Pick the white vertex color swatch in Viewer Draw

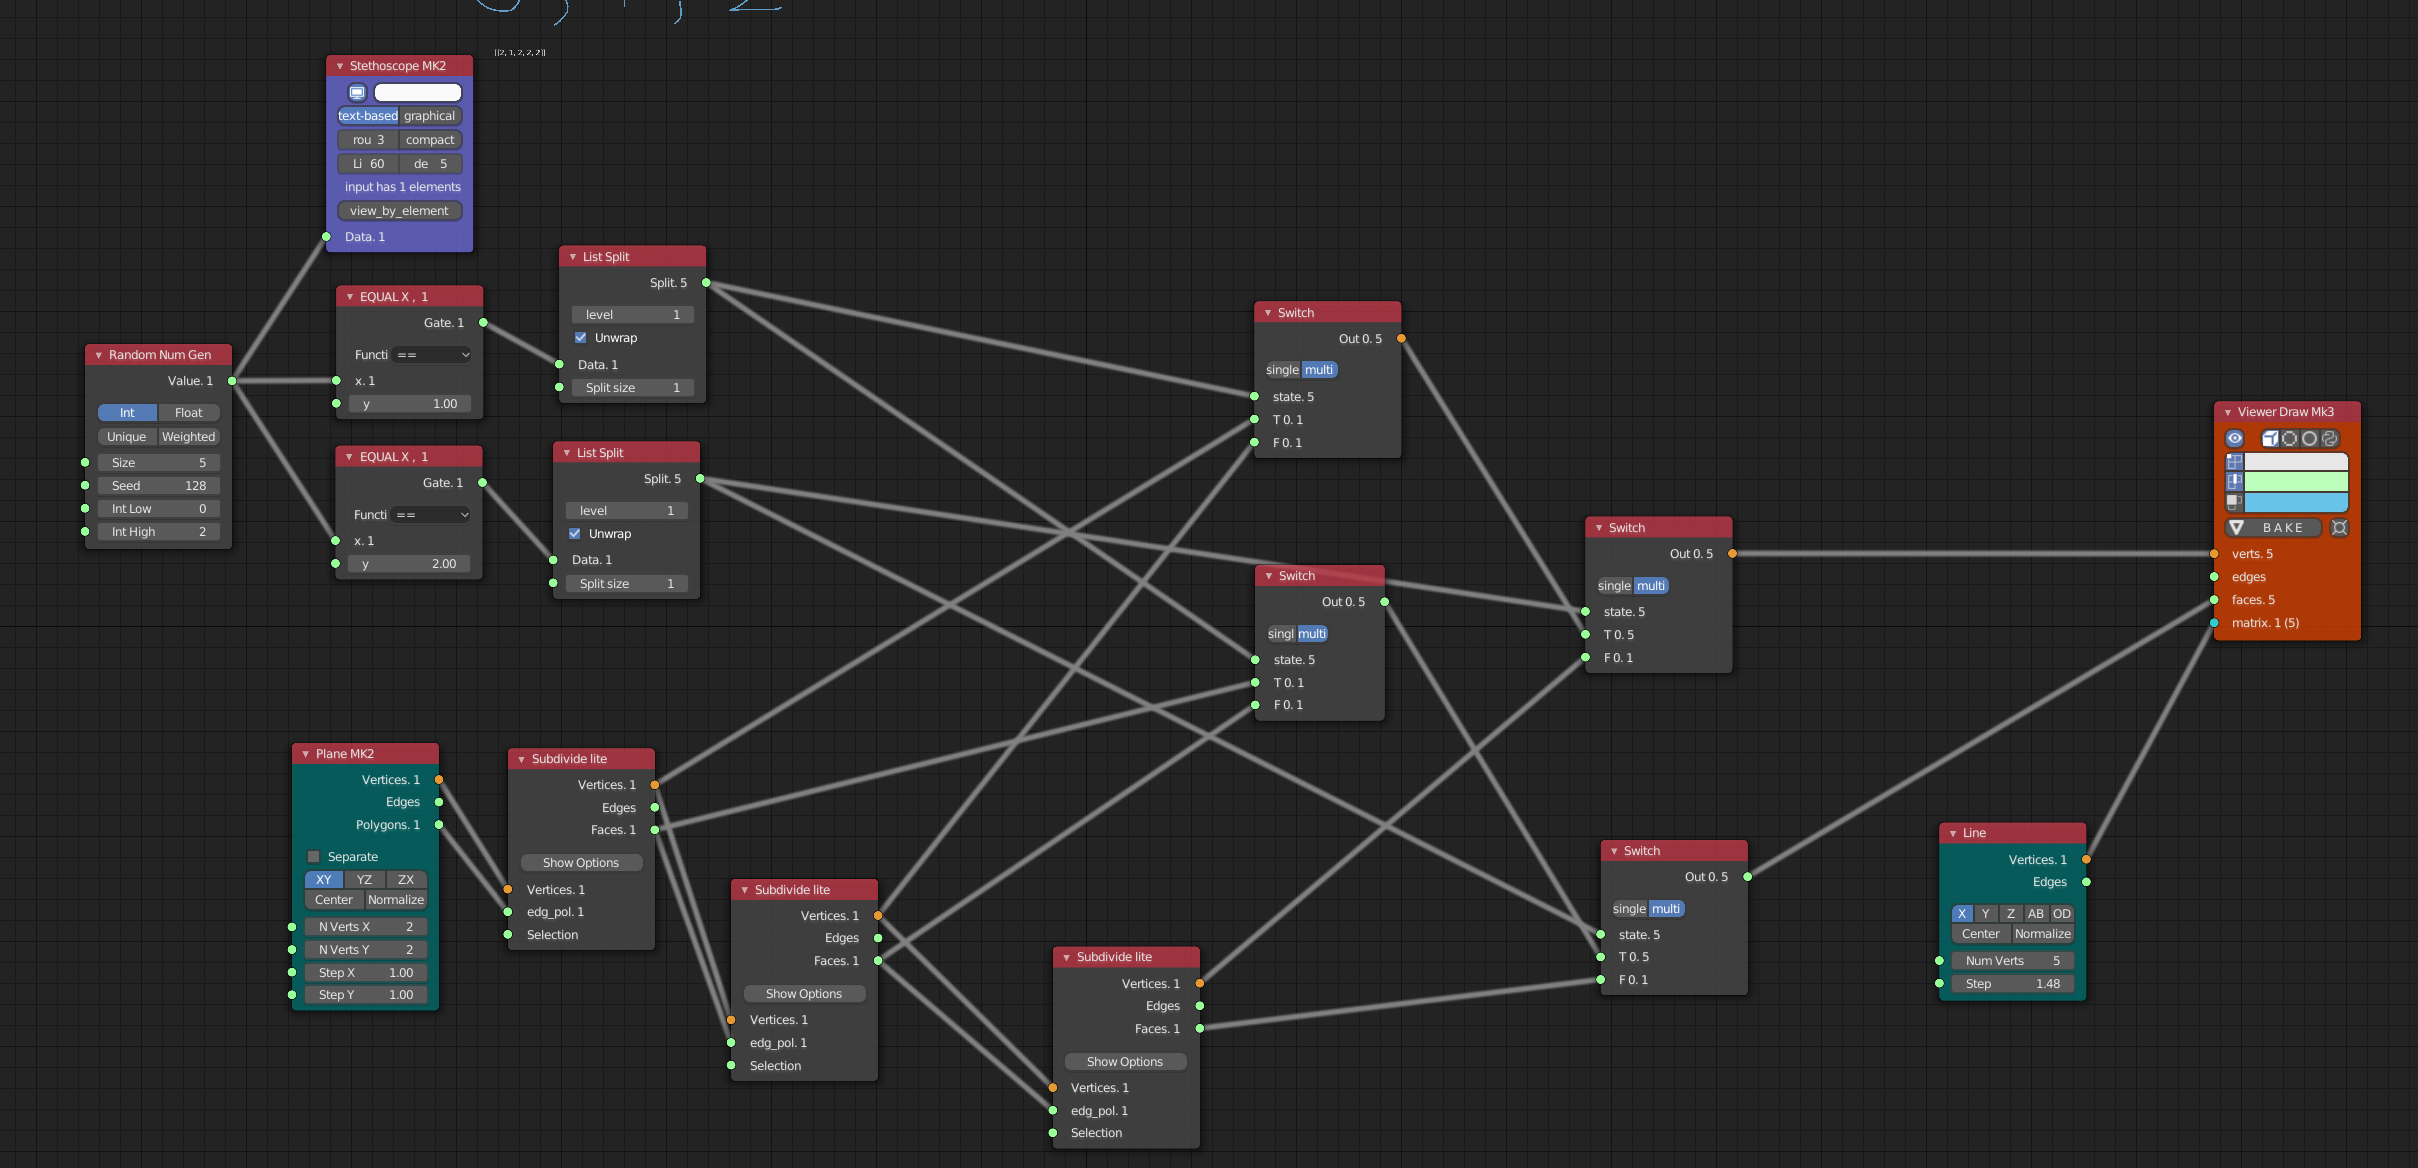coord(2296,462)
